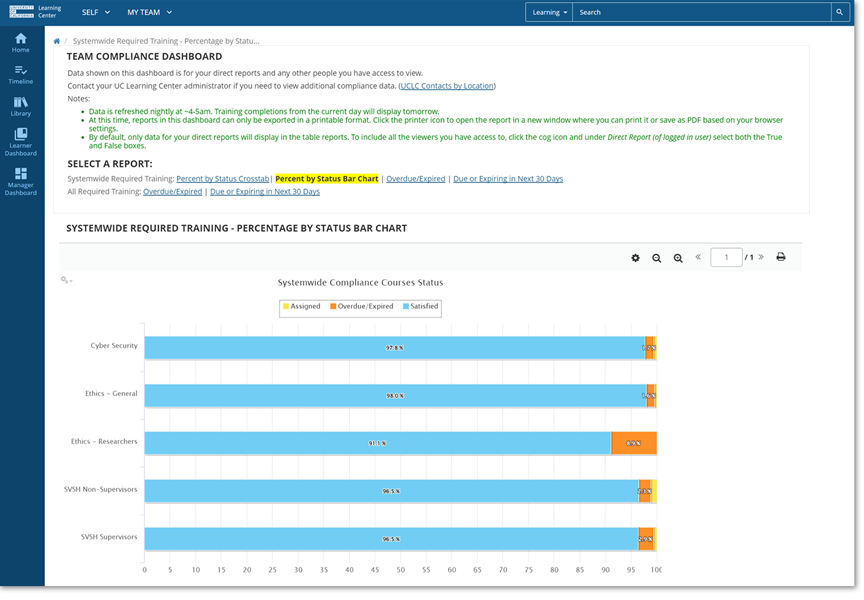Open report settings cog icon
Screen dimensions: 864x600
tap(635, 258)
